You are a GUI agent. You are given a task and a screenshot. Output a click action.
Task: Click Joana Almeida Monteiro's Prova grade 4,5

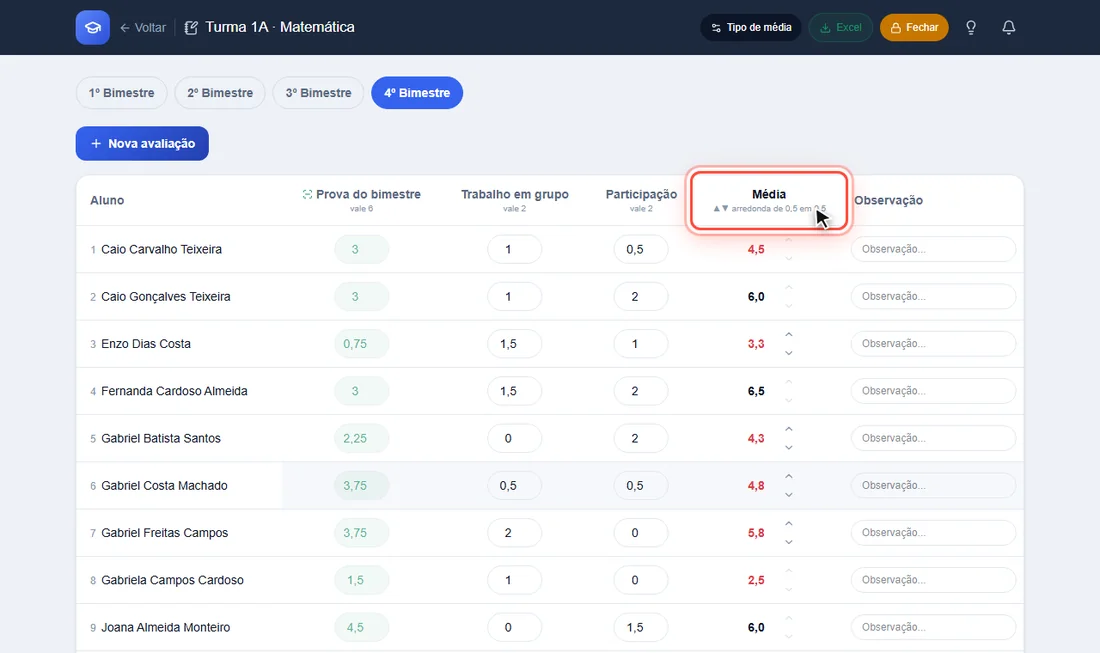361,627
